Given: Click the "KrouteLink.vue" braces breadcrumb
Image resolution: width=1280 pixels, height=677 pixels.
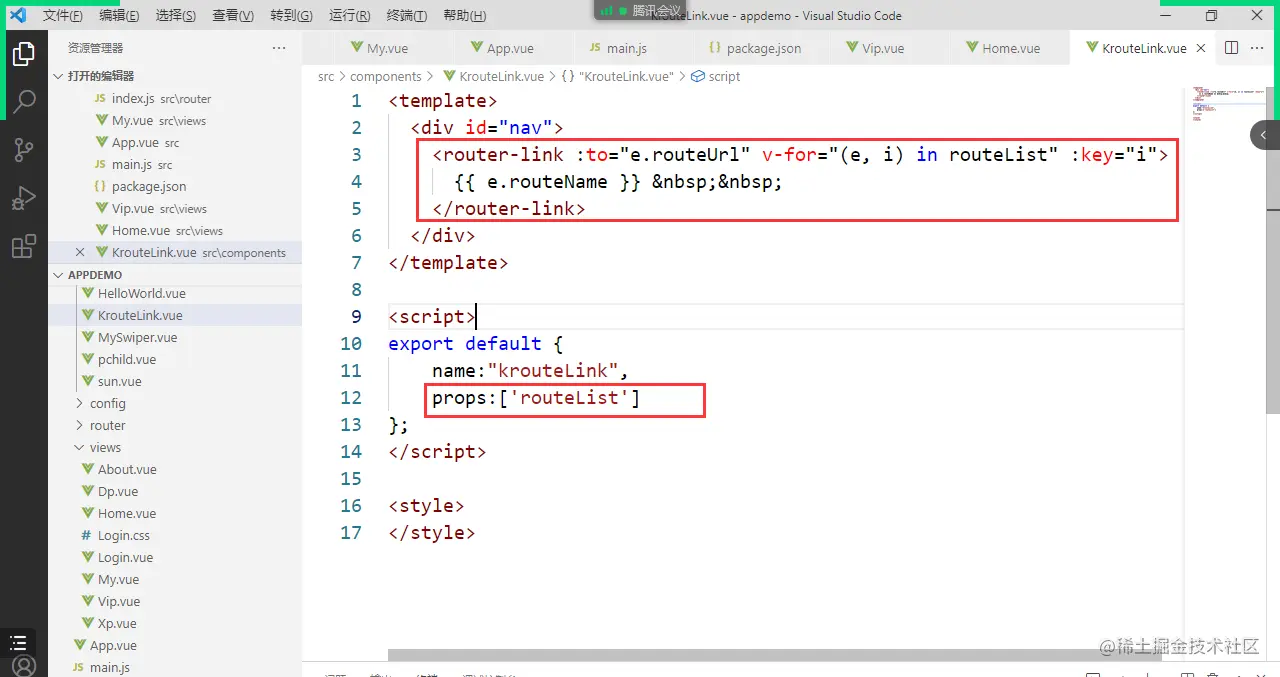Looking at the screenshot, I should click(x=617, y=76).
